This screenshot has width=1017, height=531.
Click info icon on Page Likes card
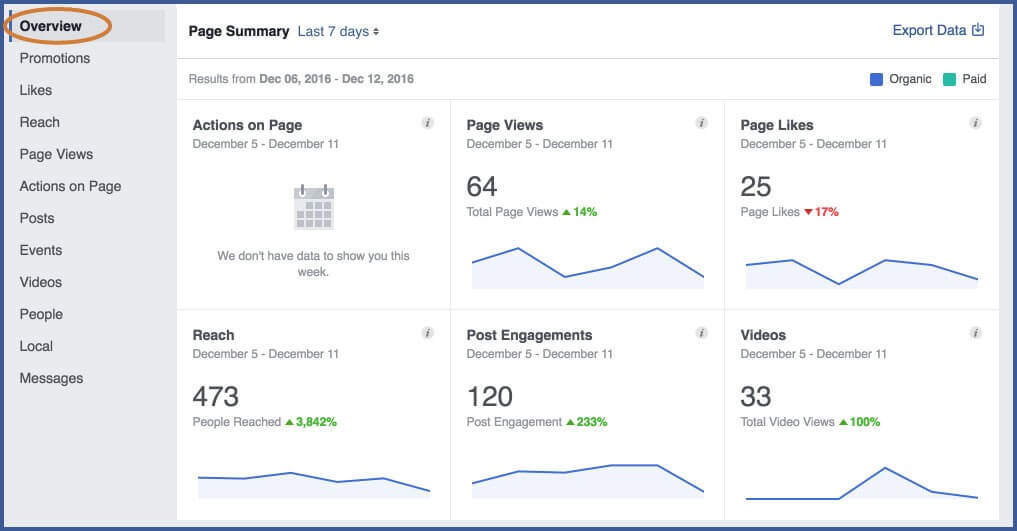pyautogui.click(x=975, y=123)
